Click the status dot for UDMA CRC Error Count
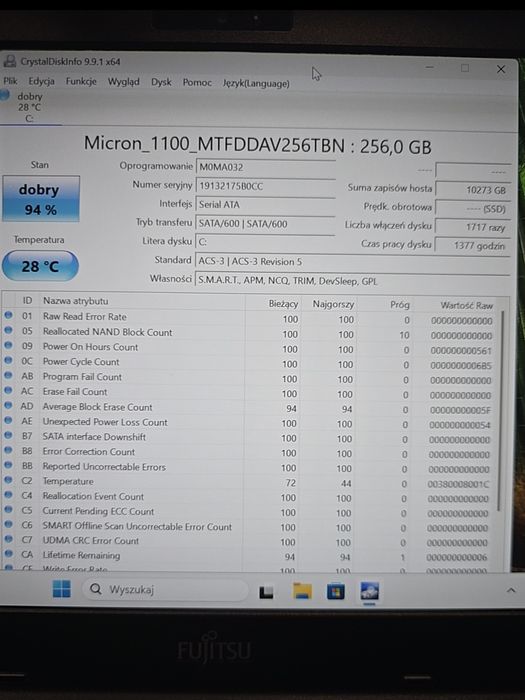This screenshot has width=525, height=700. (x=8, y=539)
